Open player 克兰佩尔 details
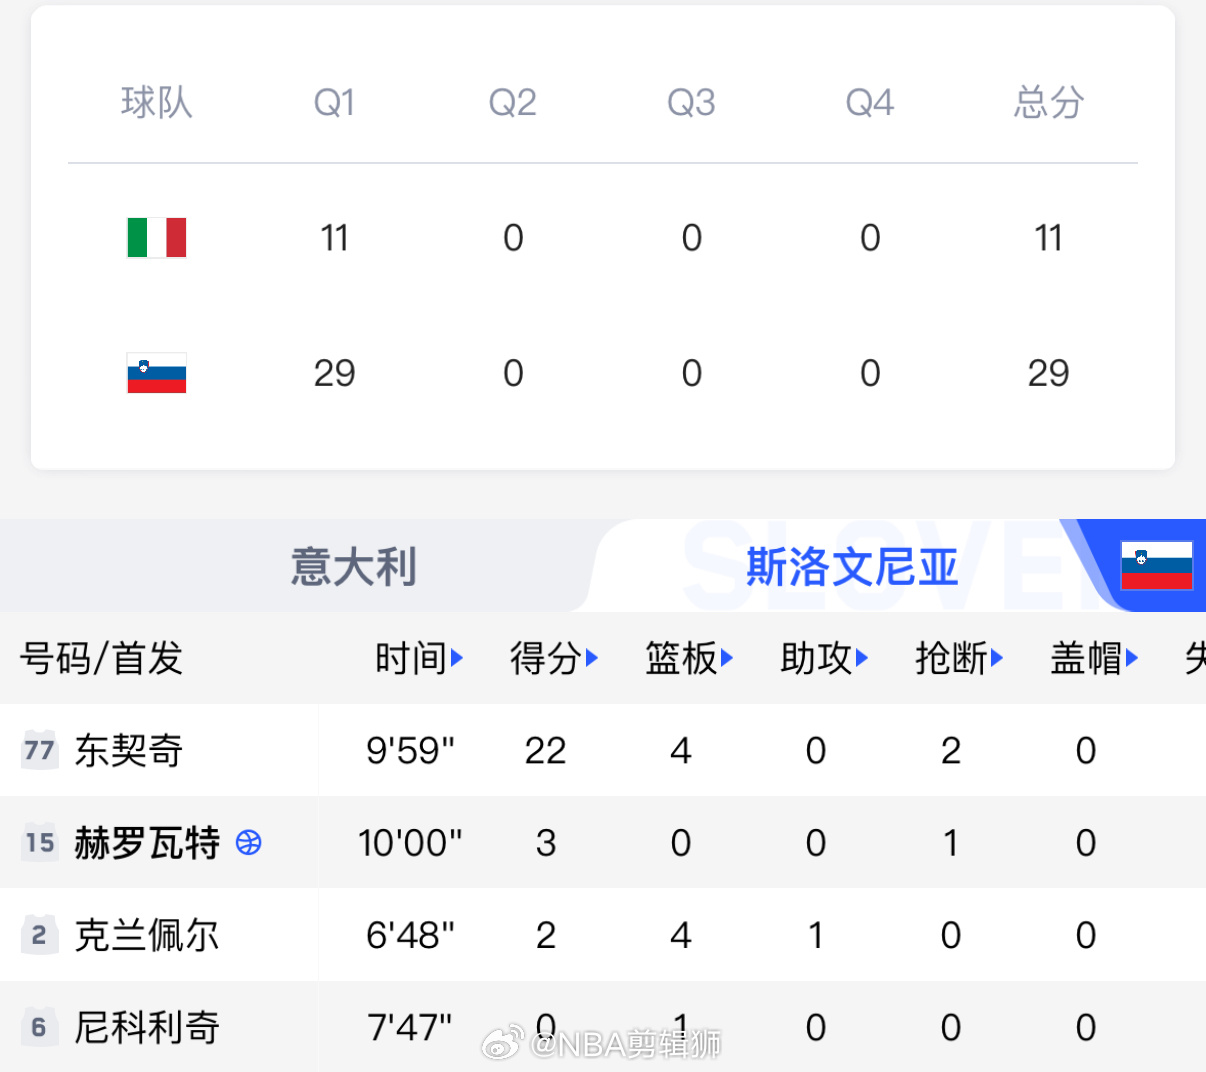Screen dimensions: 1206x1072 147,935
